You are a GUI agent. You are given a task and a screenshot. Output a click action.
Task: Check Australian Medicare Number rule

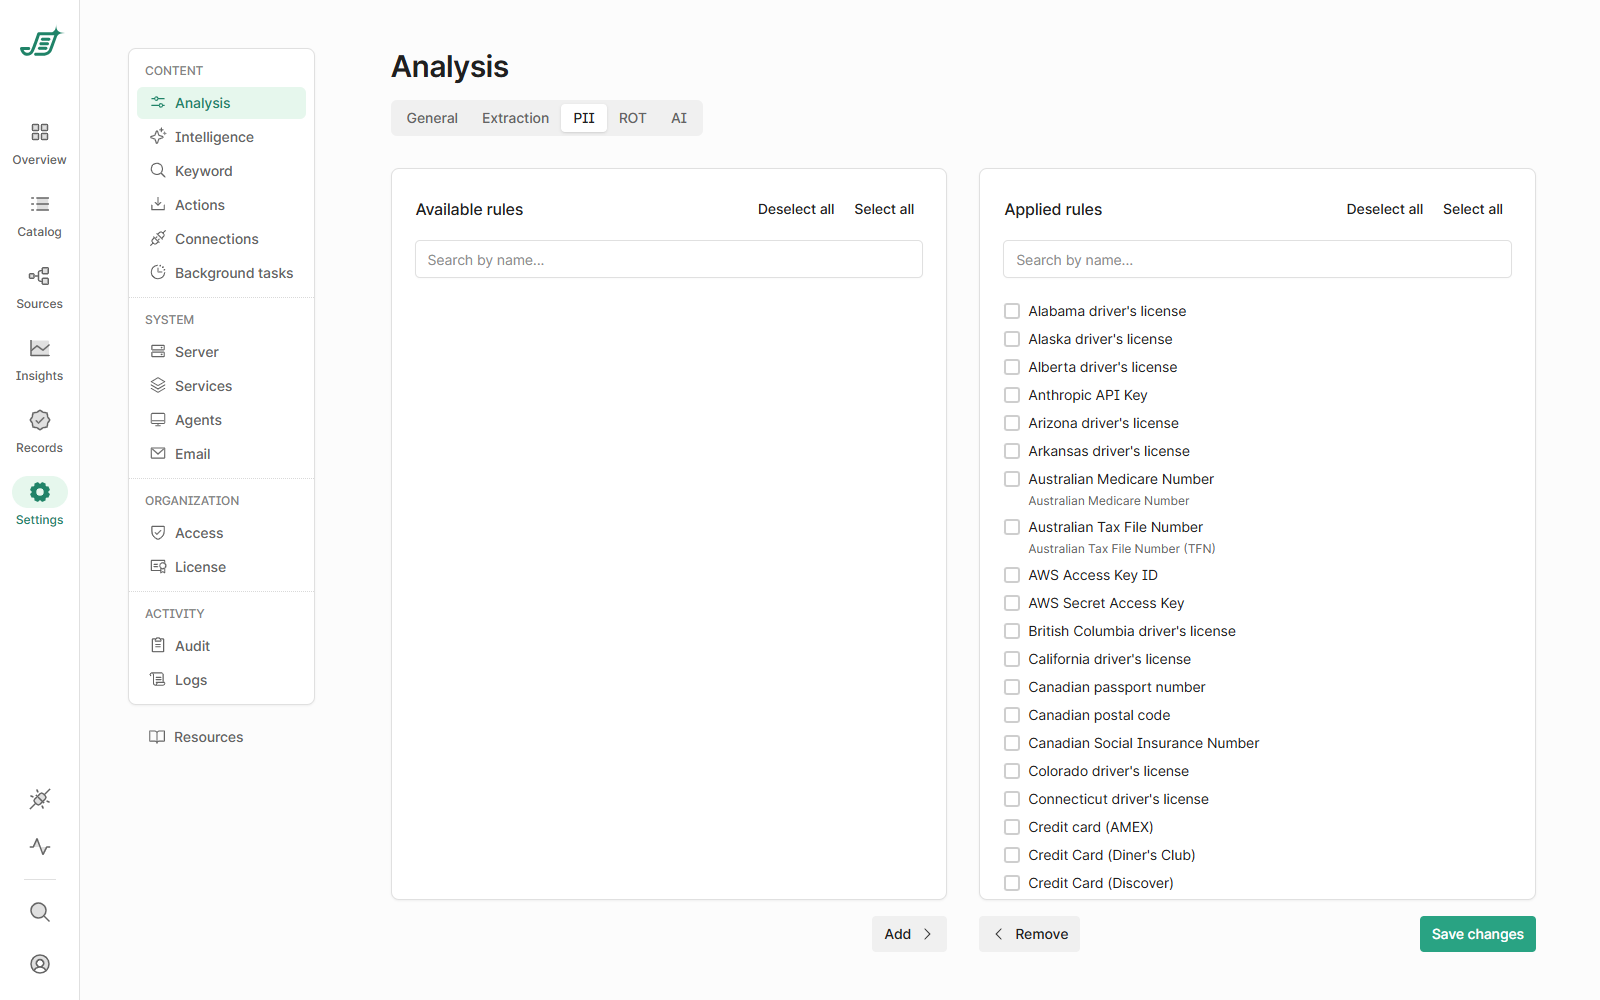(x=1012, y=479)
